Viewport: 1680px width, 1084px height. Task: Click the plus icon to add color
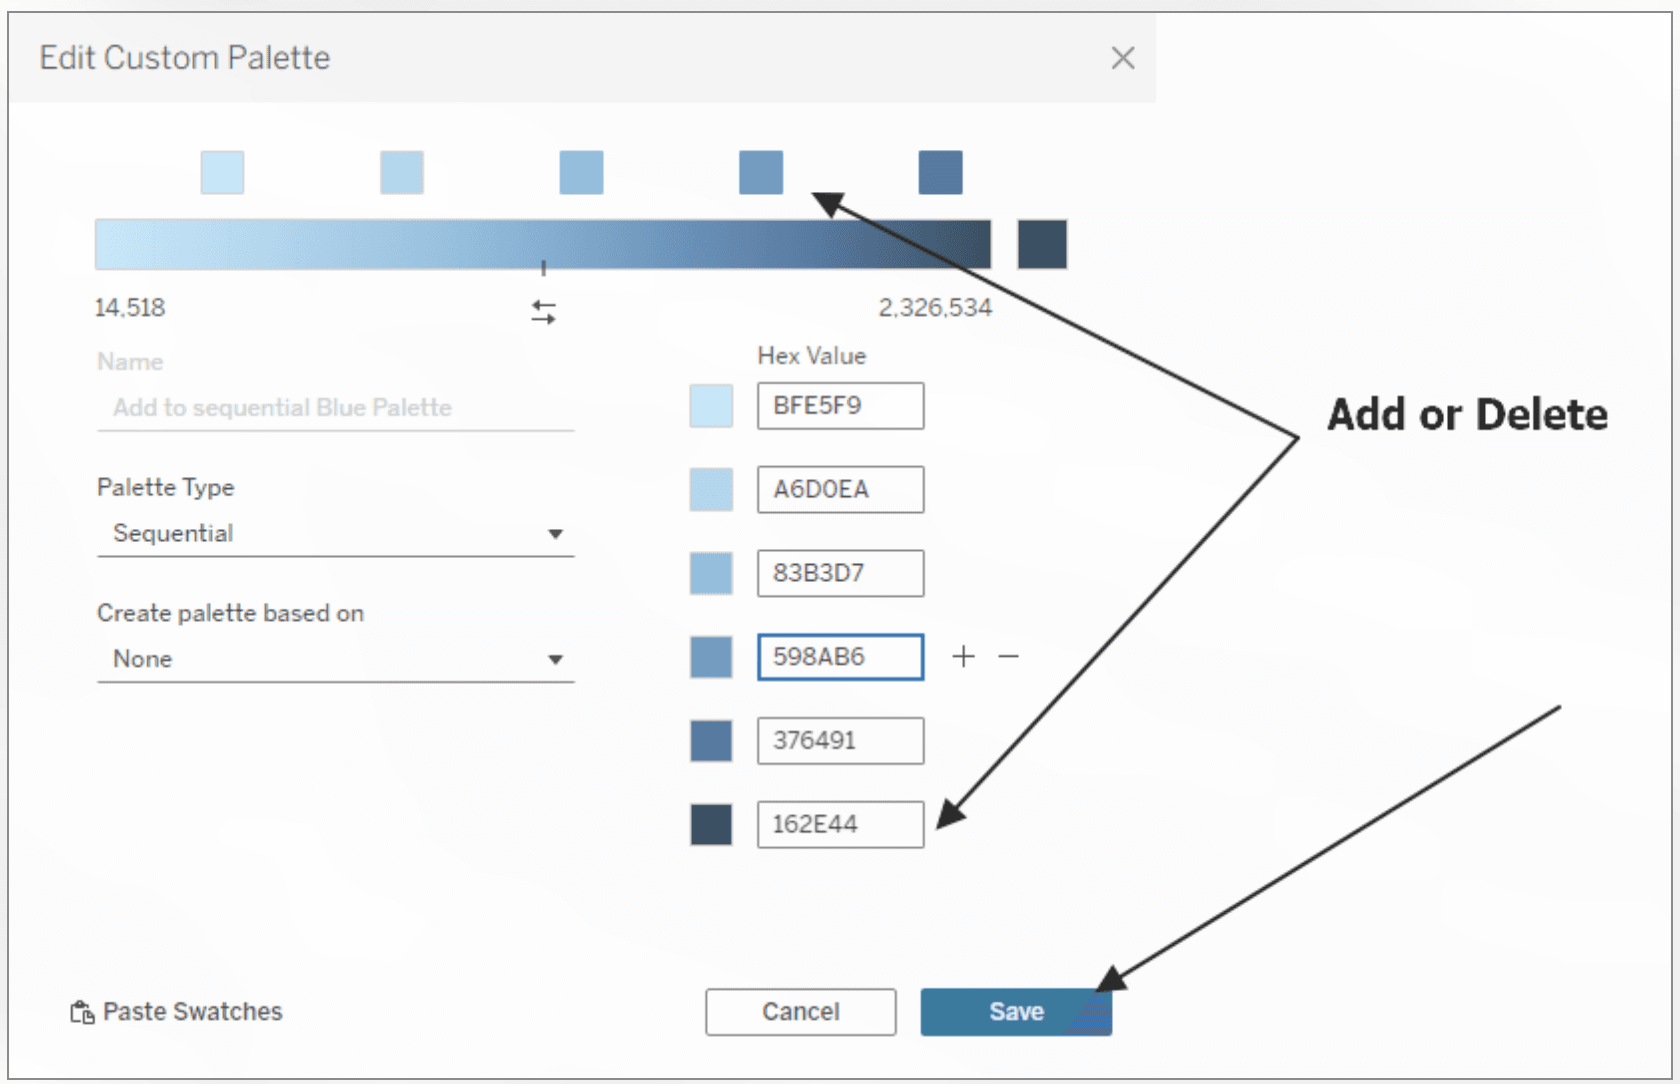click(x=963, y=656)
